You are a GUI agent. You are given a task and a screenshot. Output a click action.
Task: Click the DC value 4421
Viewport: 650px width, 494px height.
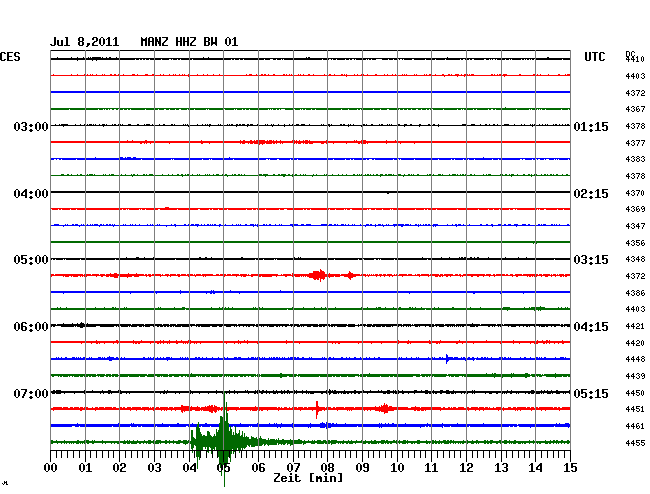(634, 326)
